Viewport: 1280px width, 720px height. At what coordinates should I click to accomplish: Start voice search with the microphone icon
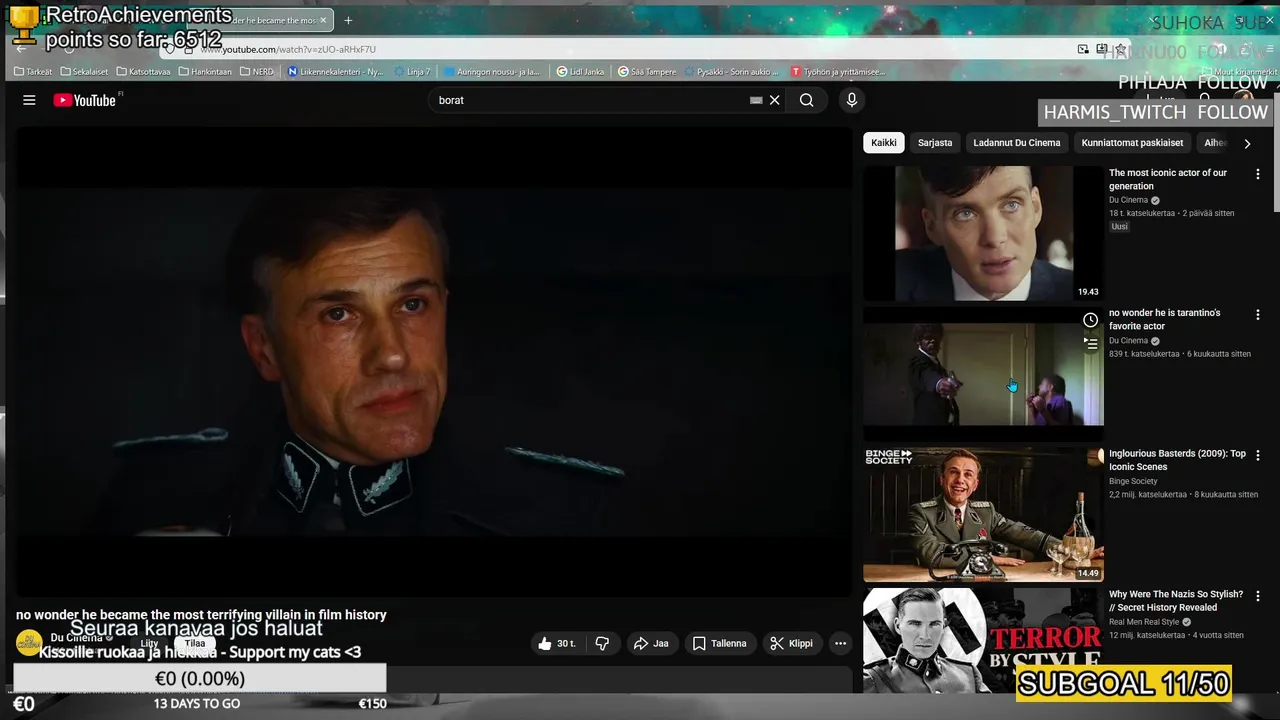tap(852, 100)
